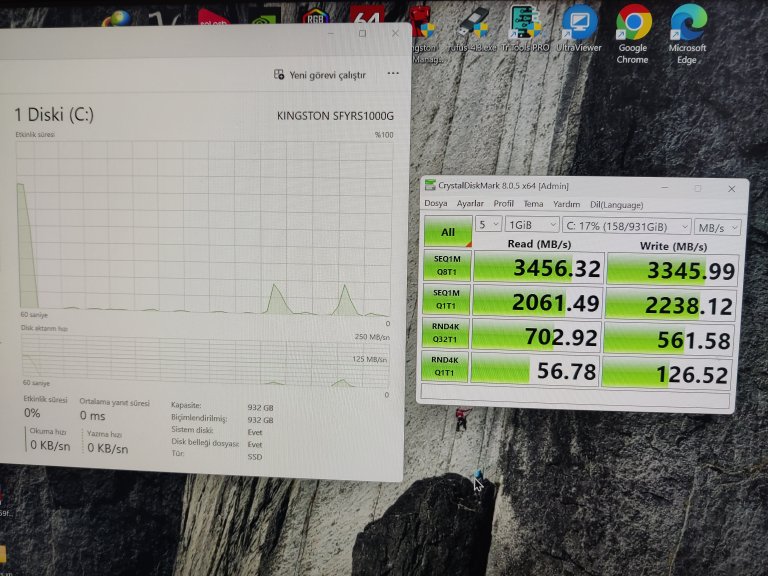This screenshot has width=768, height=576.
Task: Open the three-dot more options in Task Manager
Action: tap(393, 73)
